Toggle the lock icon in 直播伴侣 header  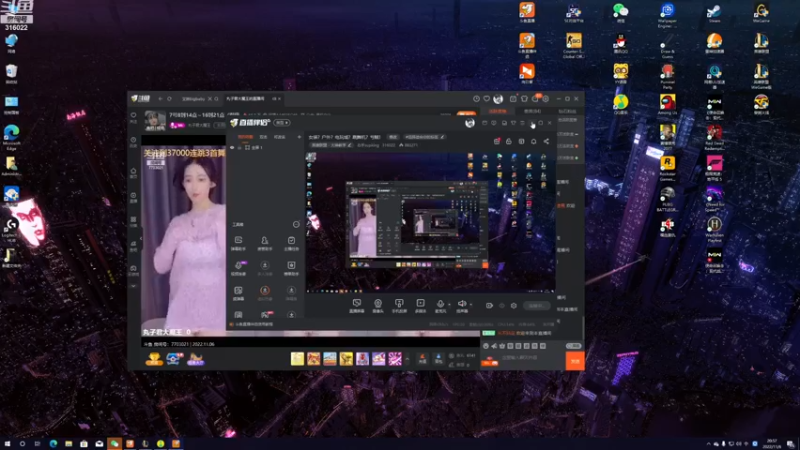509,141
